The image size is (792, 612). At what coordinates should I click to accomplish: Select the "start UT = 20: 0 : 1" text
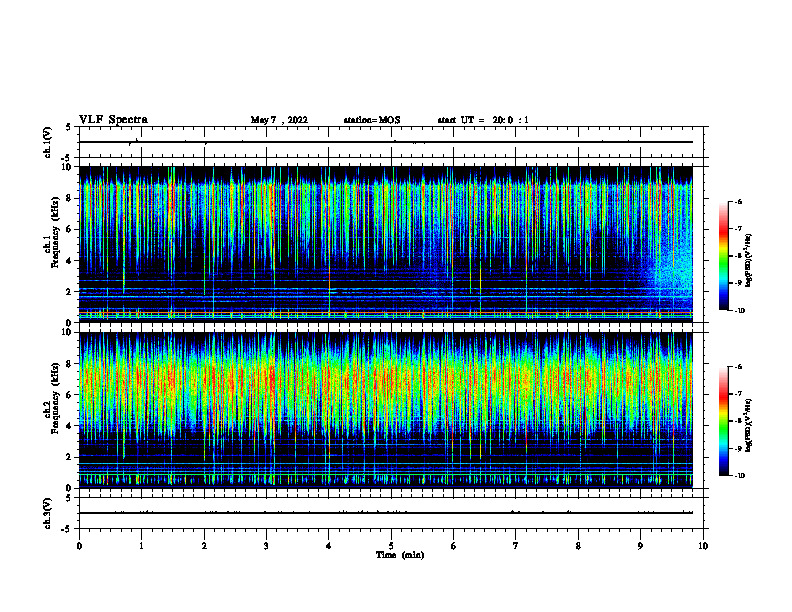[483, 120]
